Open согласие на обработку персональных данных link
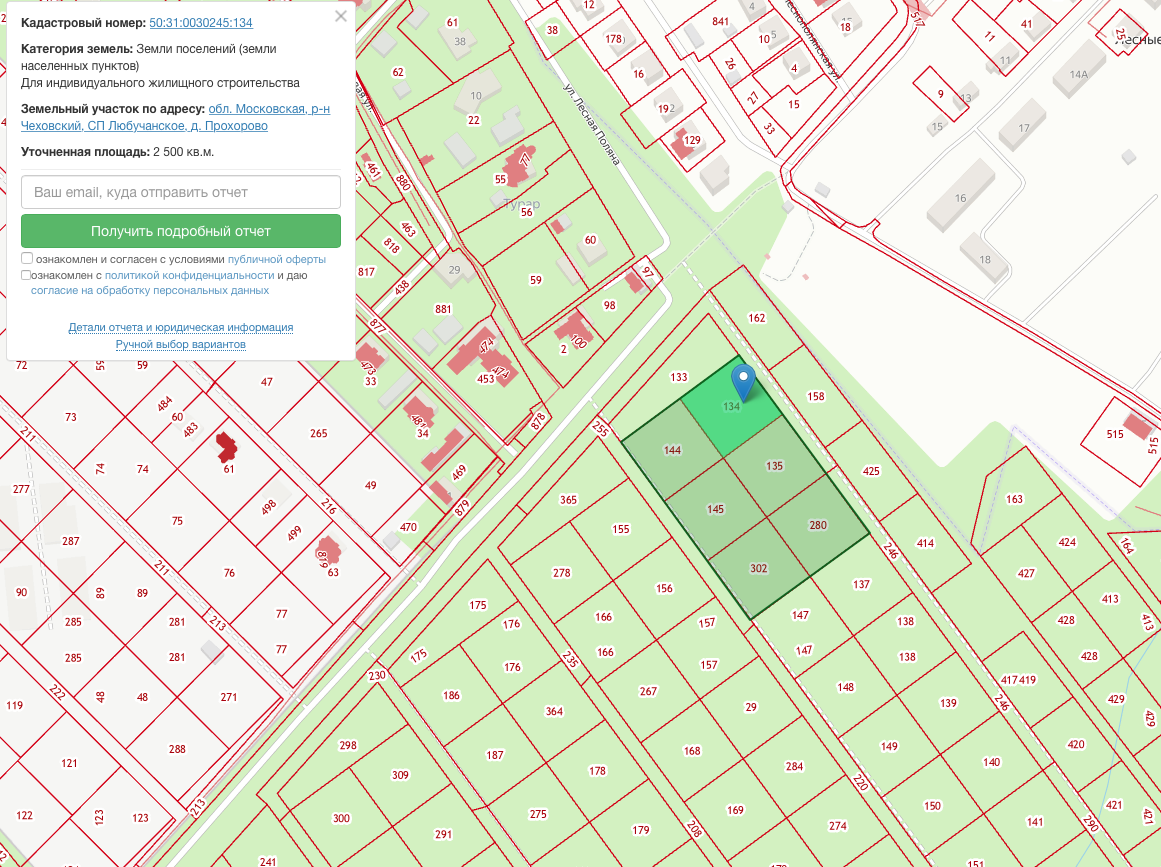The width and height of the screenshot is (1161, 867). (150, 290)
